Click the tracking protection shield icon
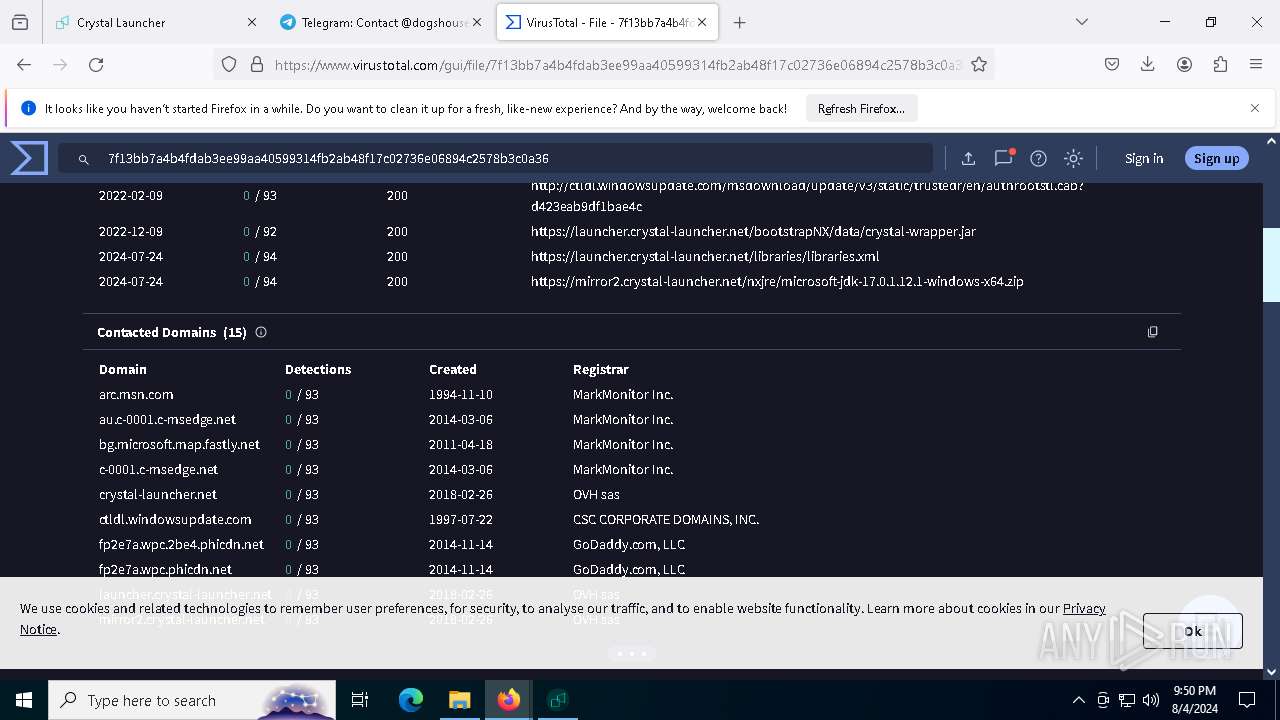 [229, 64]
